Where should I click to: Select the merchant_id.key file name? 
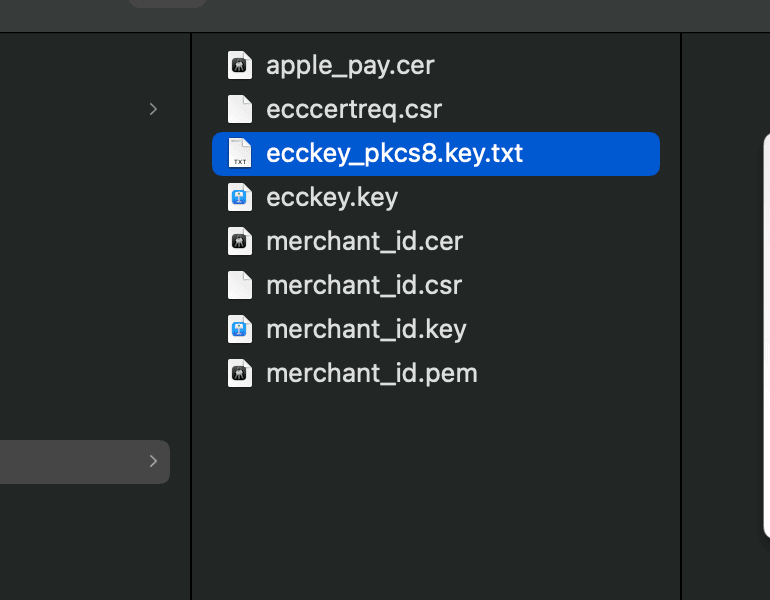366,329
